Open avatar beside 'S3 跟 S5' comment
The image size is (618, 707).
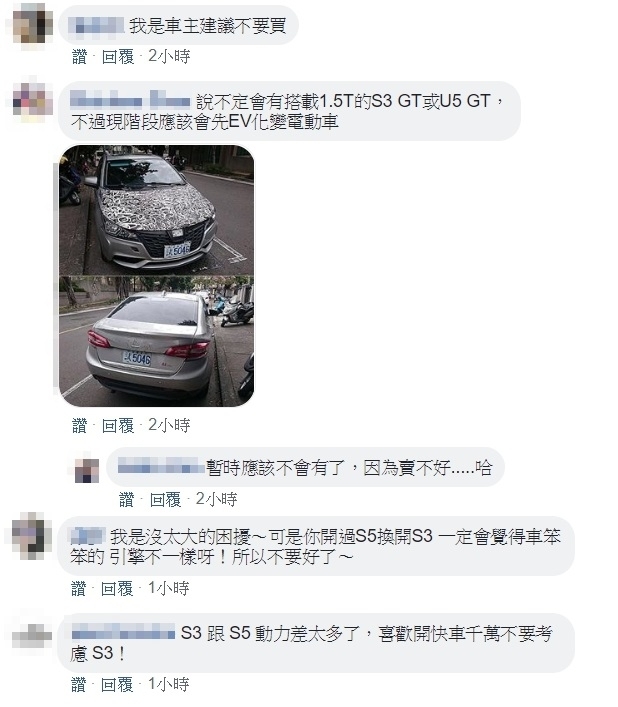pyautogui.click(x=31, y=635)
